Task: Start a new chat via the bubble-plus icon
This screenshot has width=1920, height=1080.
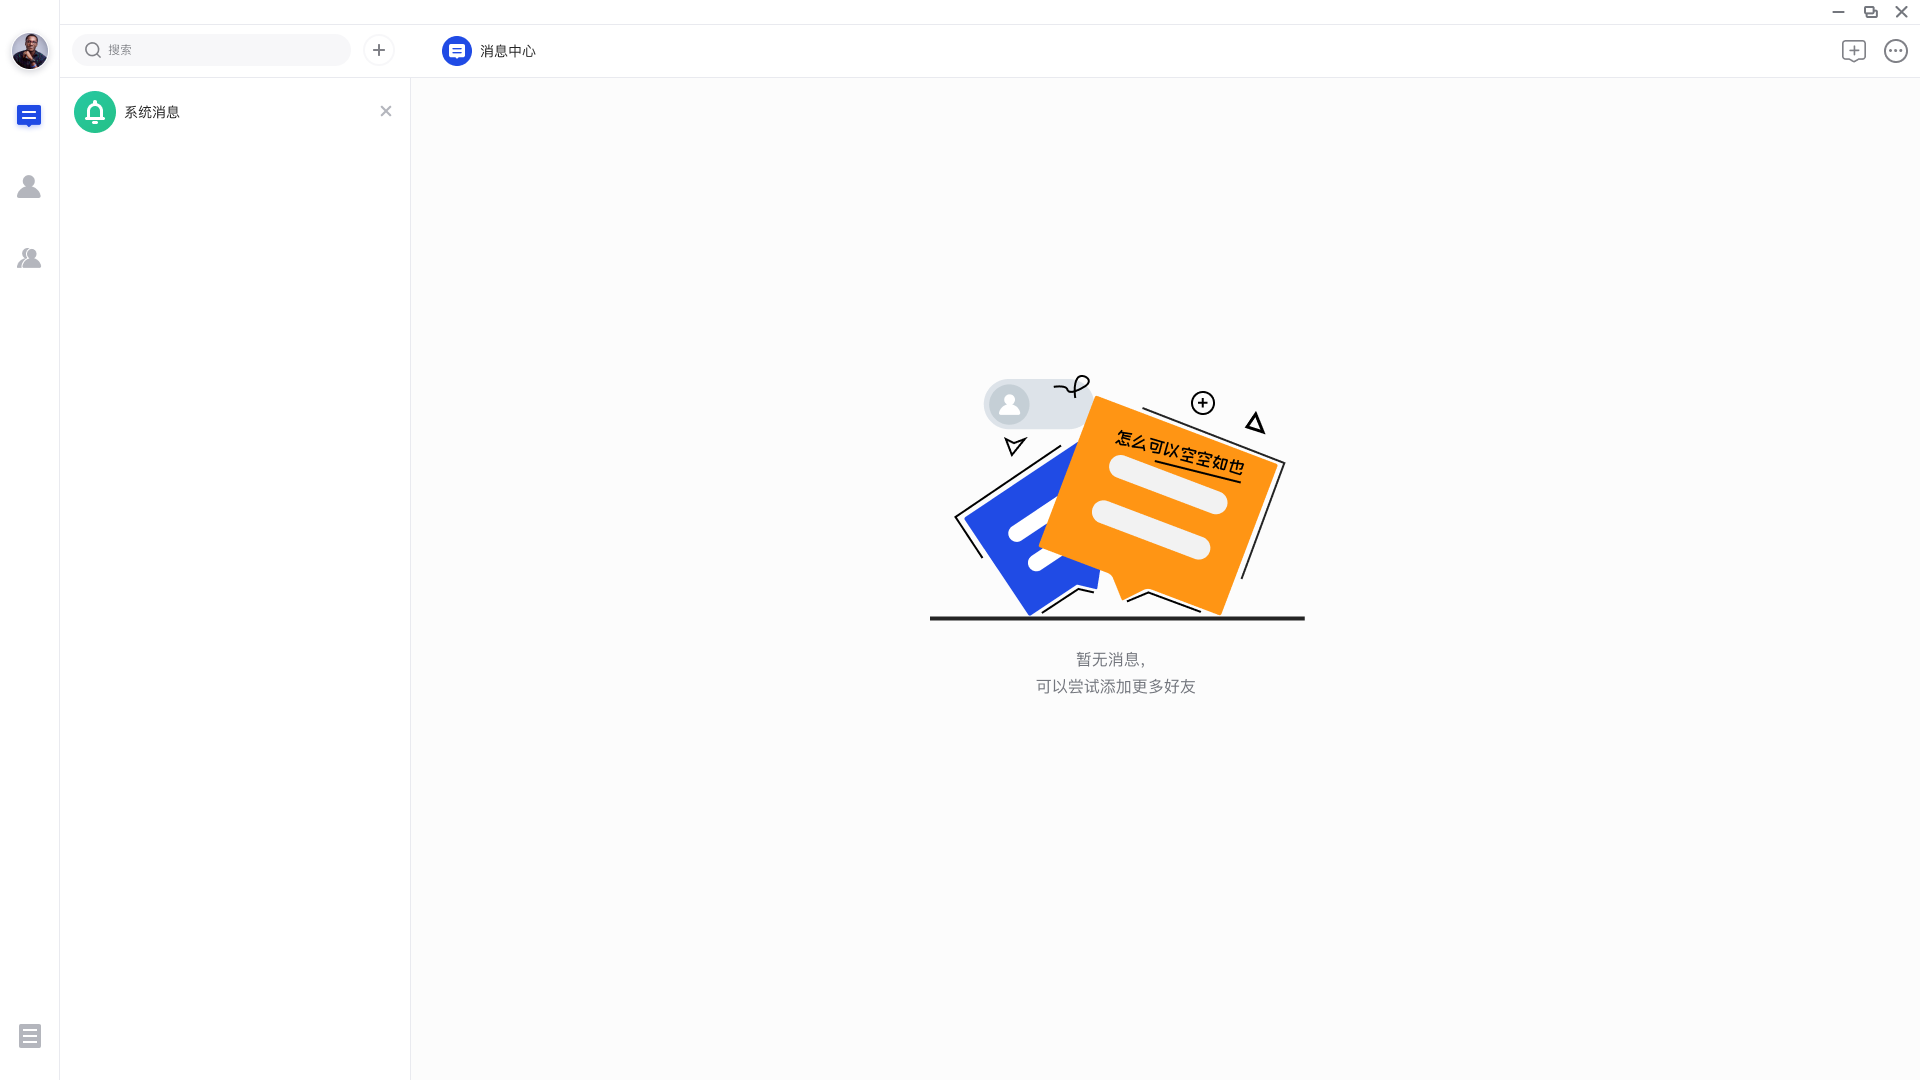Action: [x=1854, y=51]
